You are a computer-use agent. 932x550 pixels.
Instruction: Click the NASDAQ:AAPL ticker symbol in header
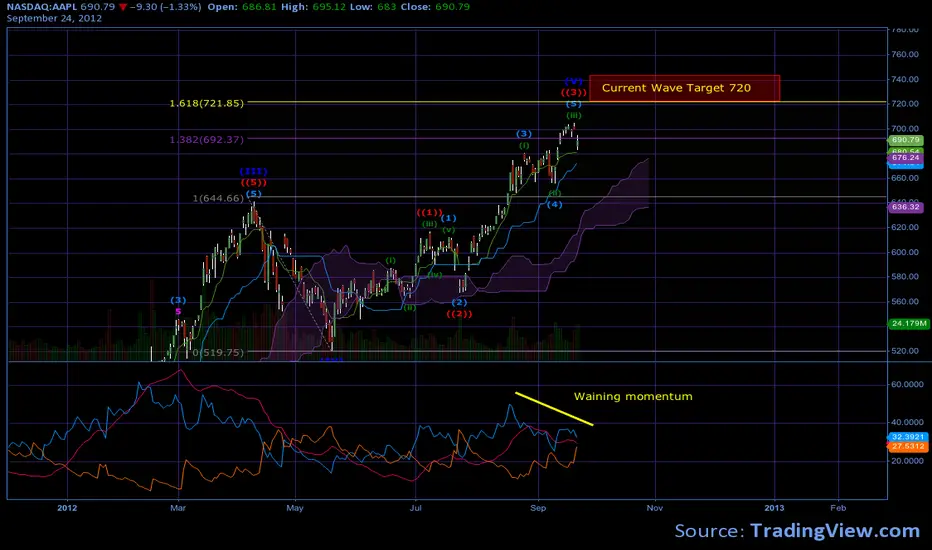click(x=42, y=7)
